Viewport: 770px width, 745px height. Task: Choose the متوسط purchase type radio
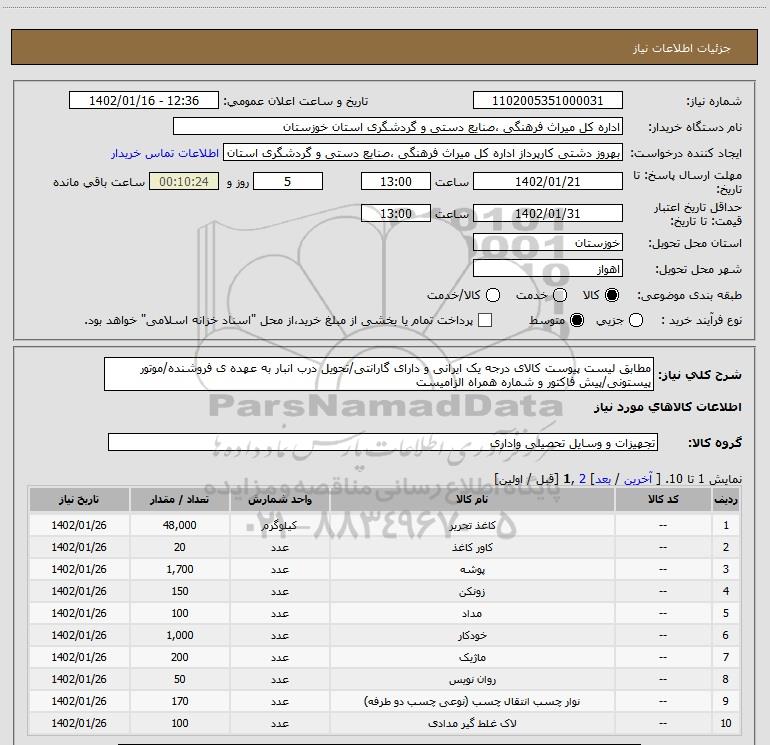tap(577, 320)
